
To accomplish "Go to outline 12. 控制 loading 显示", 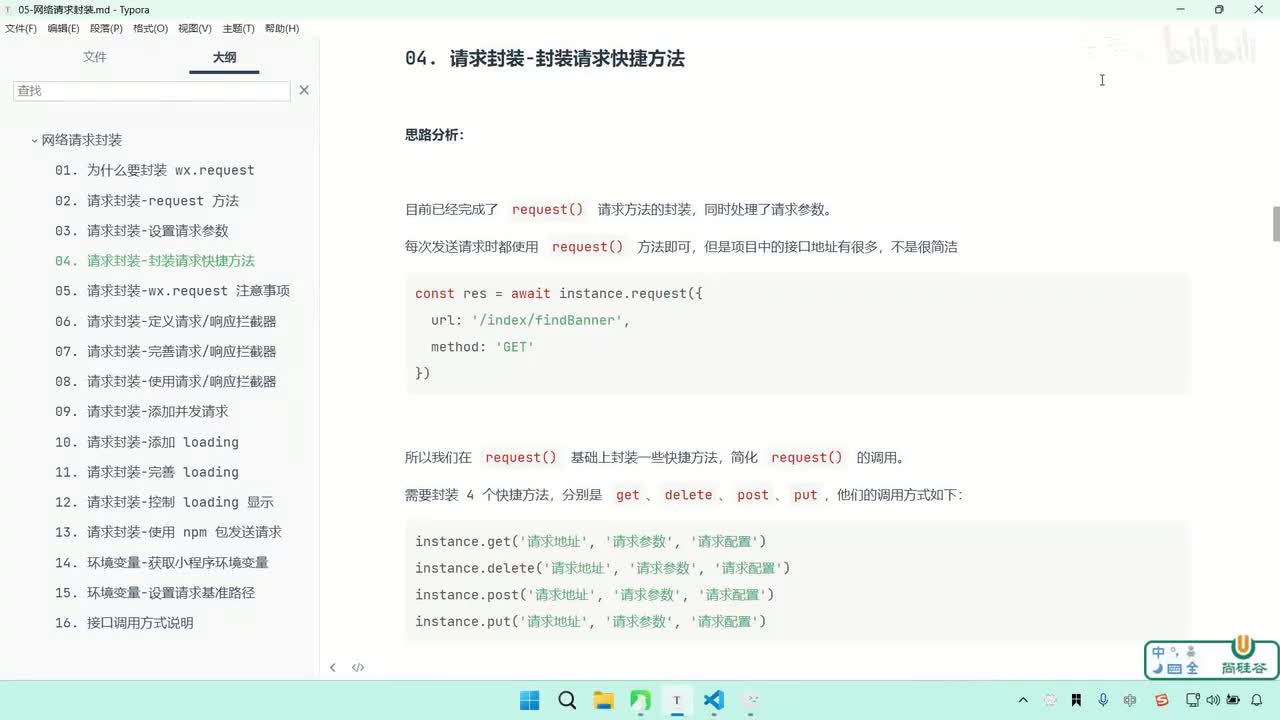I will click(x=164, y=502).
